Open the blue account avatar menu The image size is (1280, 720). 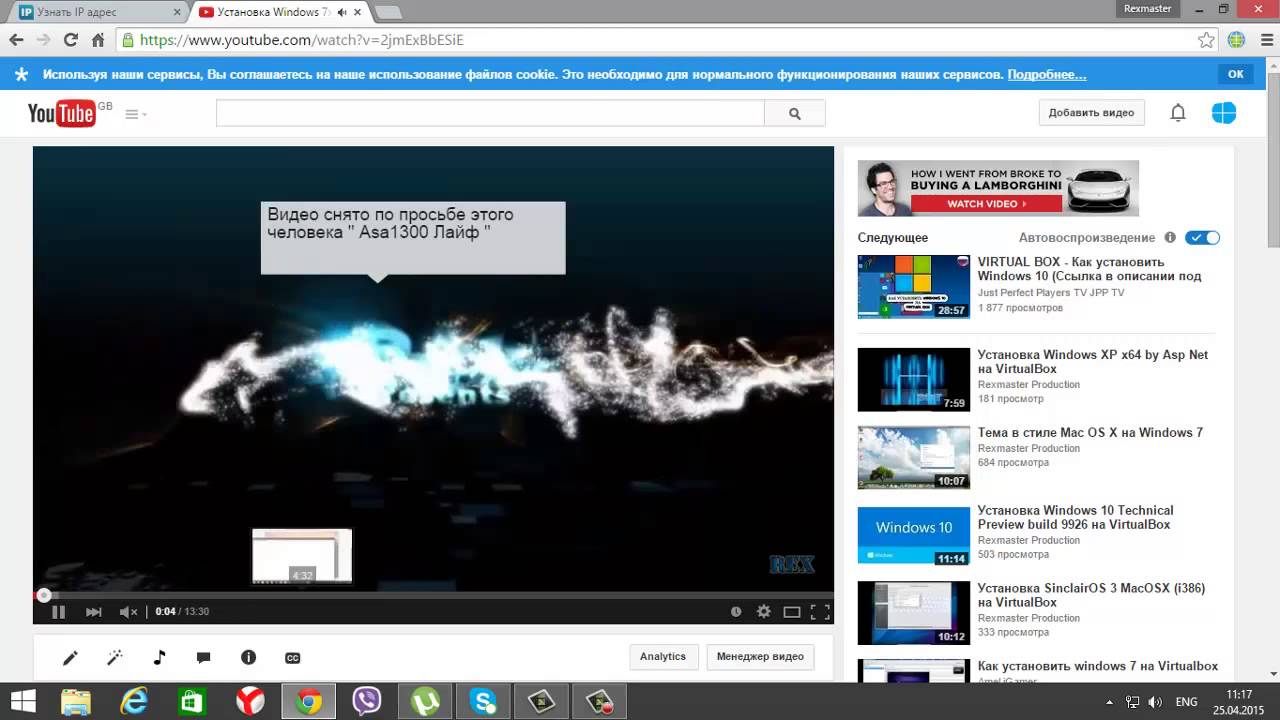pos(1224,112)
